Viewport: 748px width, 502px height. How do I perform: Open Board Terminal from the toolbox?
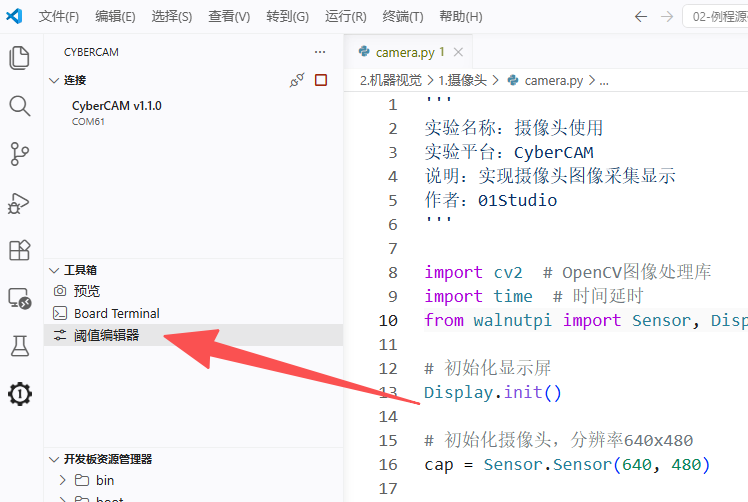117,314
